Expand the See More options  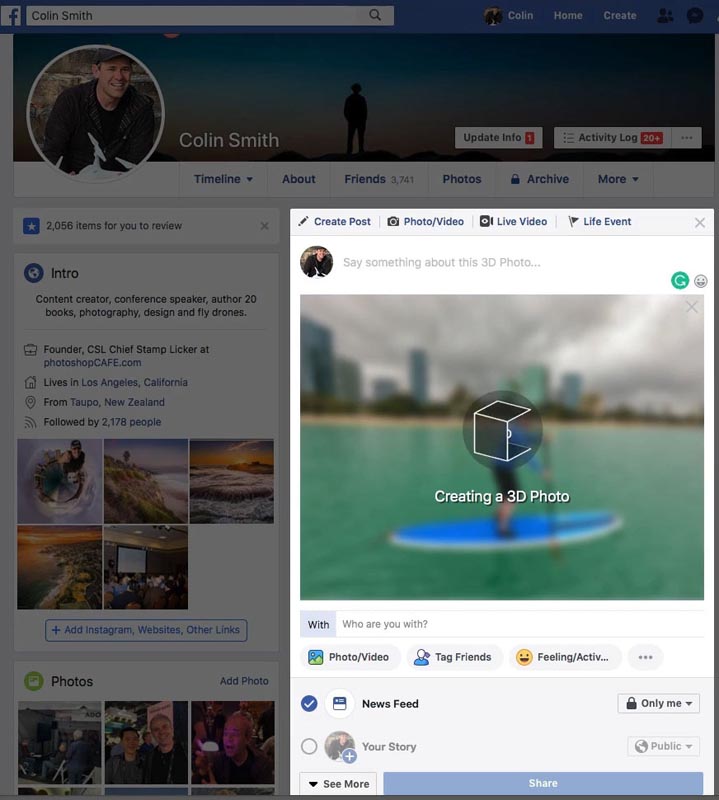[338, 784]
